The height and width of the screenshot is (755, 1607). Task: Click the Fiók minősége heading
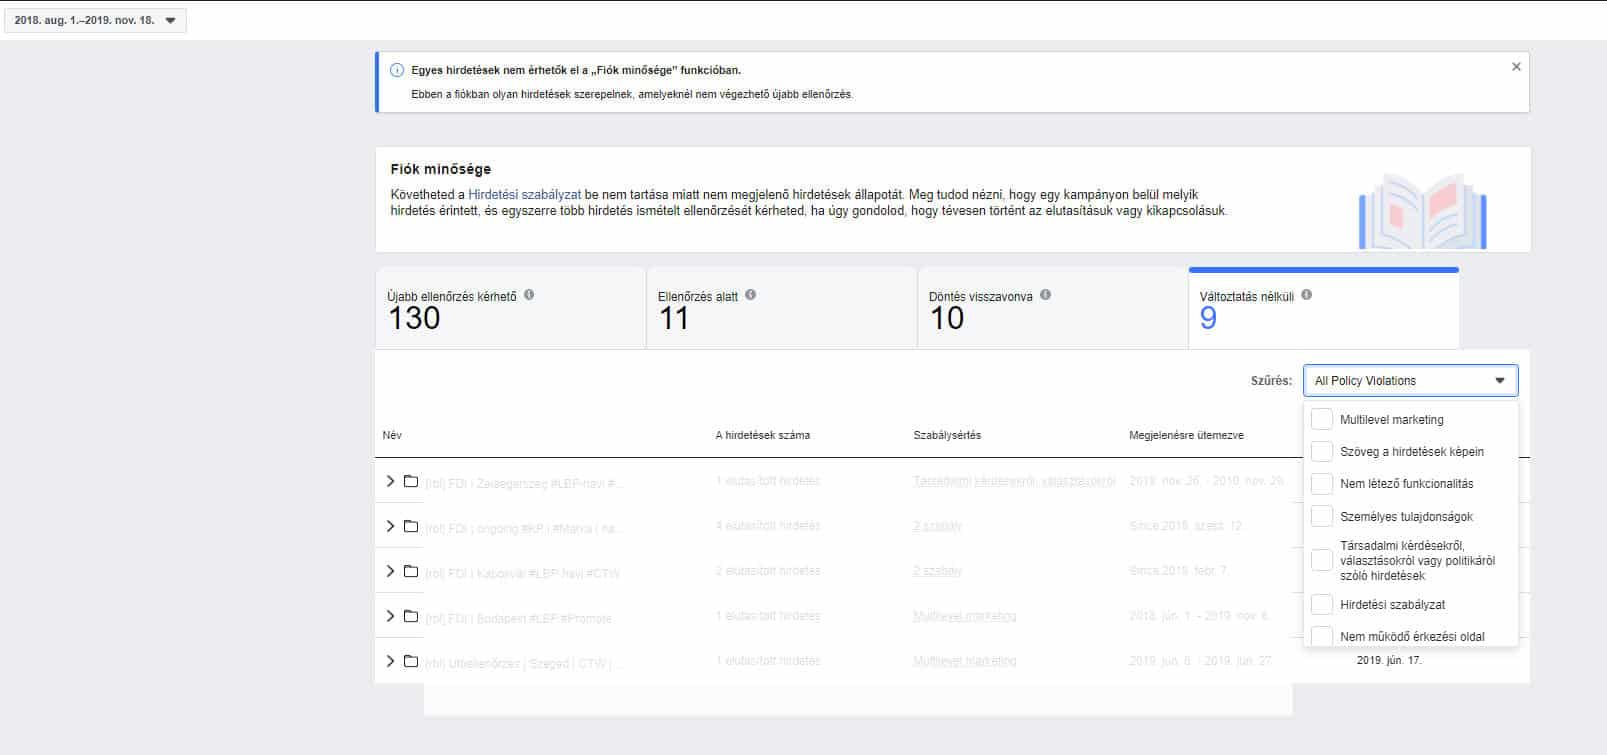pos(441,169)
